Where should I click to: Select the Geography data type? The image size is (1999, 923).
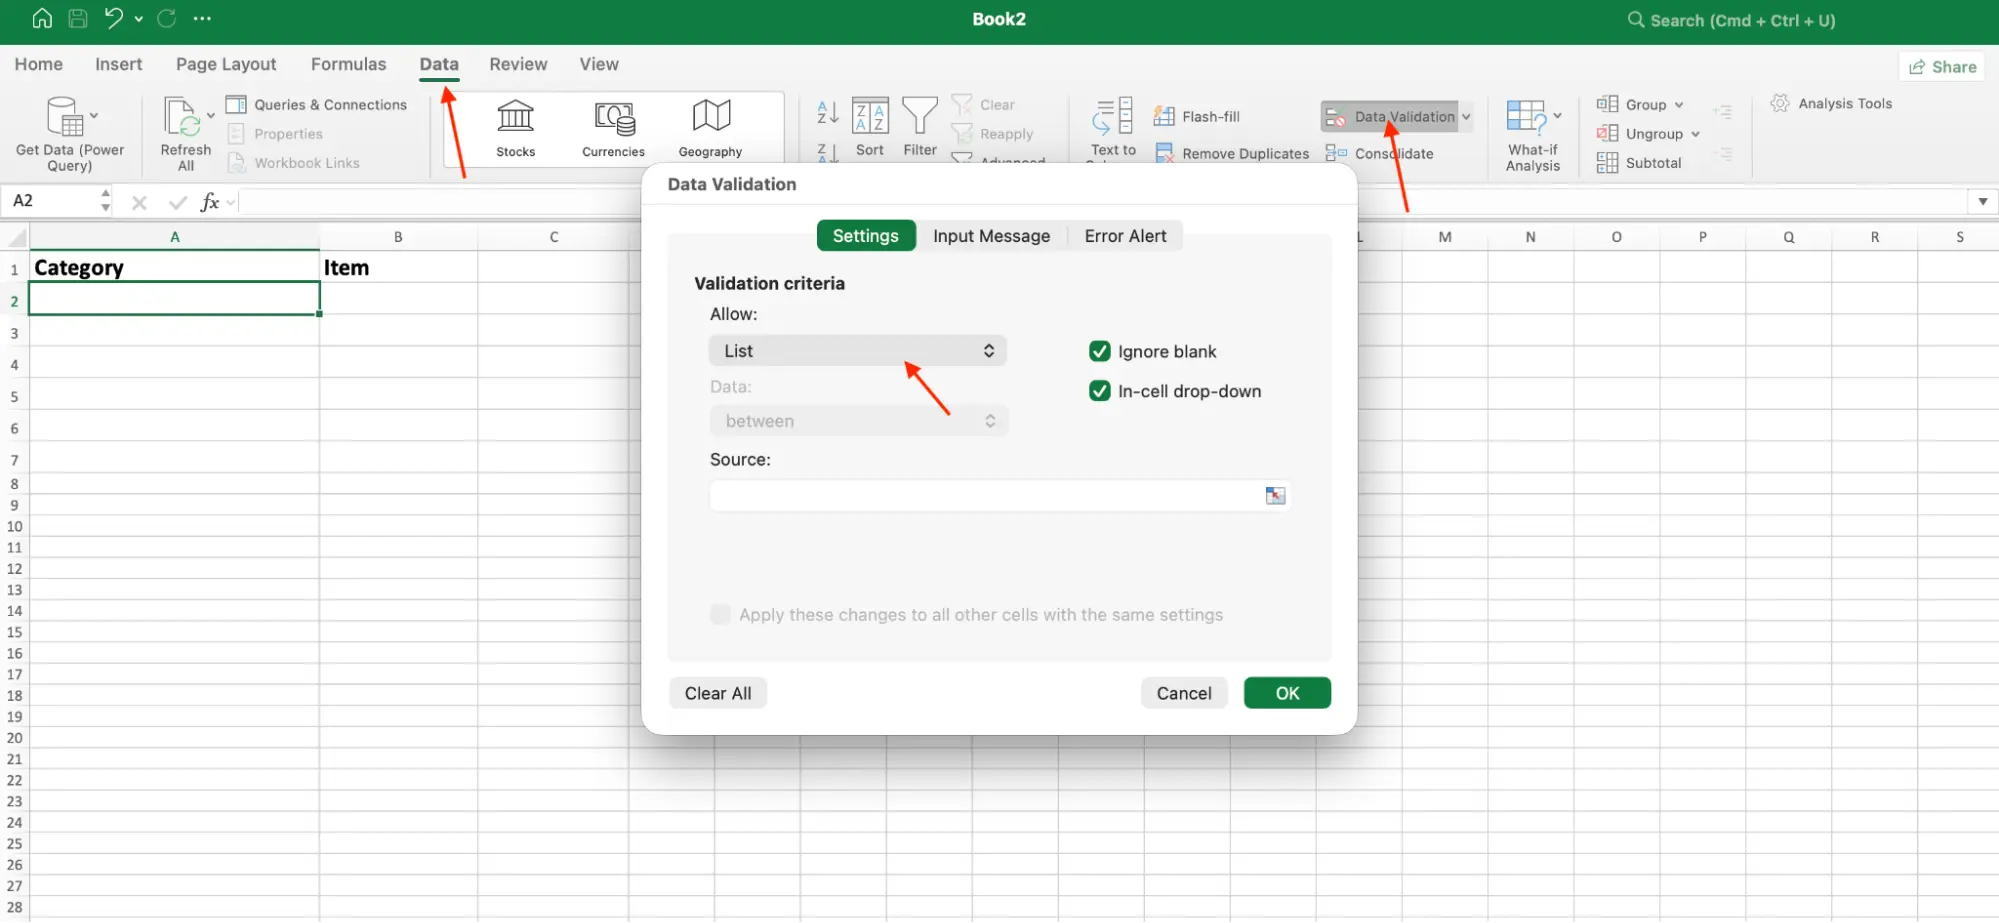tap(710, 127)
